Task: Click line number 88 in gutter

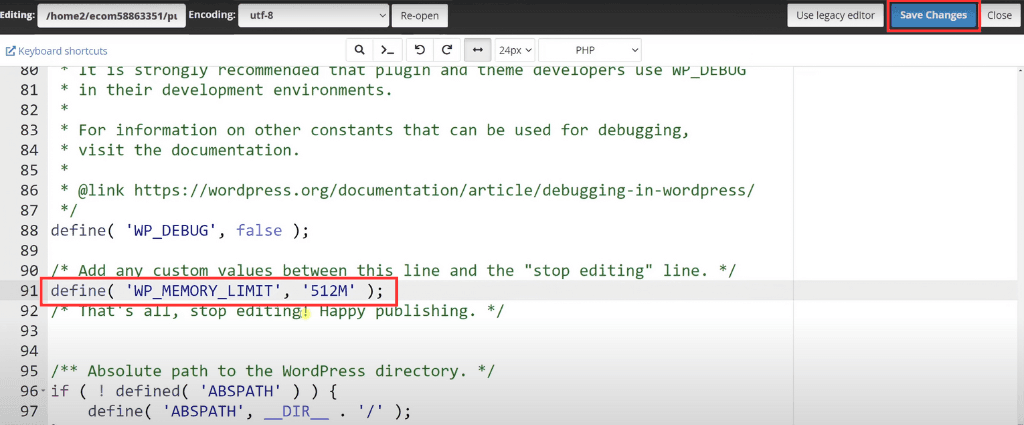Action: coord(30,230)
